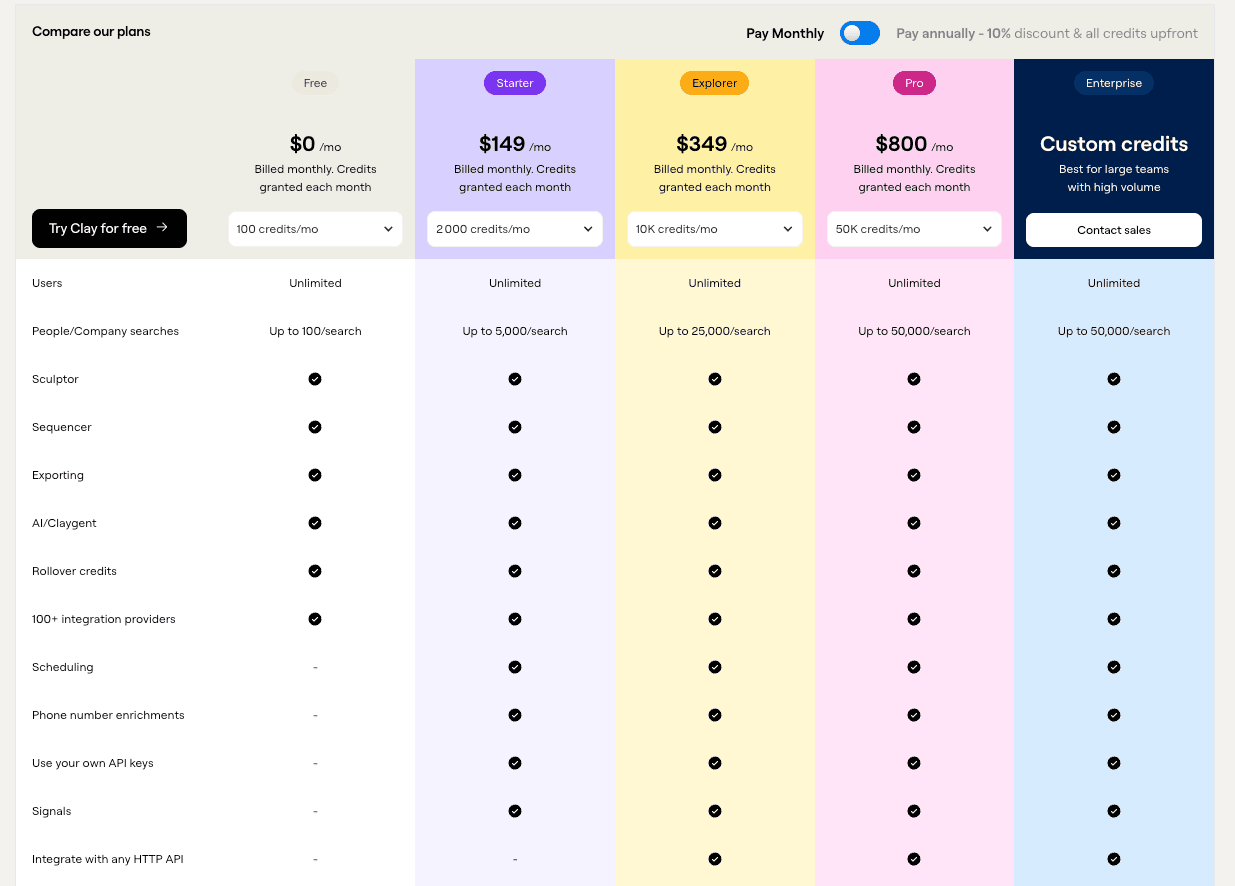Open the 2000 credits/mo dropdown under Starter
Image resolution: width=1235 pixels, height=886 pixels.
pos(515,229)
